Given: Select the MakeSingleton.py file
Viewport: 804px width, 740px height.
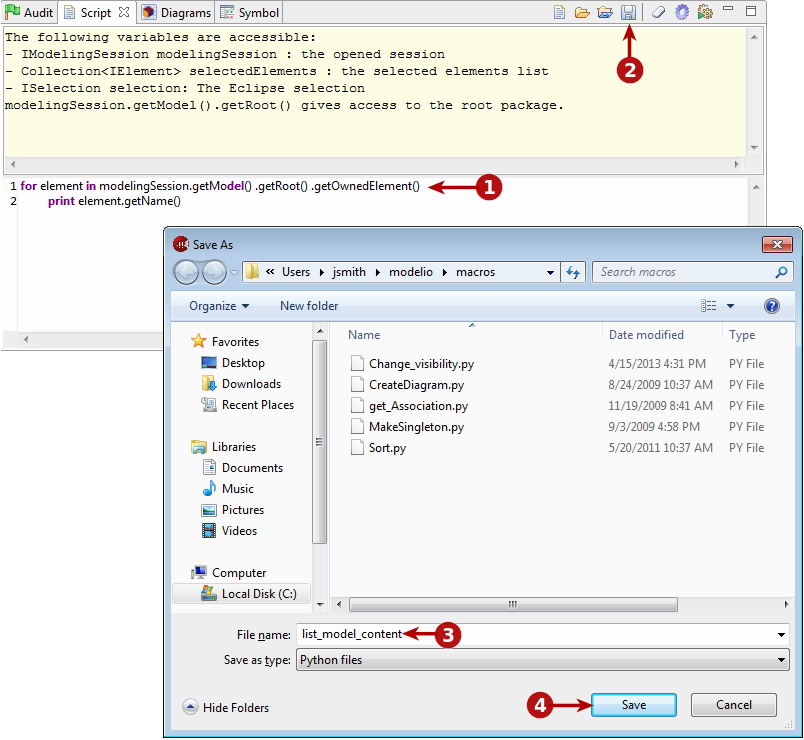Looking at the screenshot, I should coord(416,427).
